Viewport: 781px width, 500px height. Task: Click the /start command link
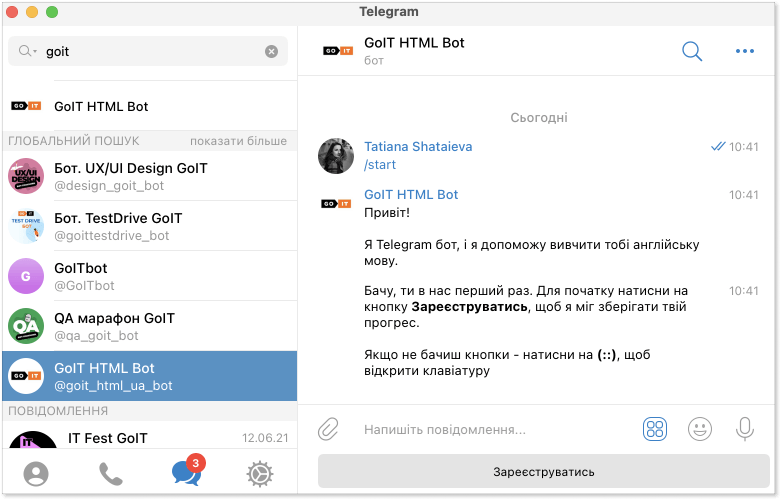click(380, 164)
